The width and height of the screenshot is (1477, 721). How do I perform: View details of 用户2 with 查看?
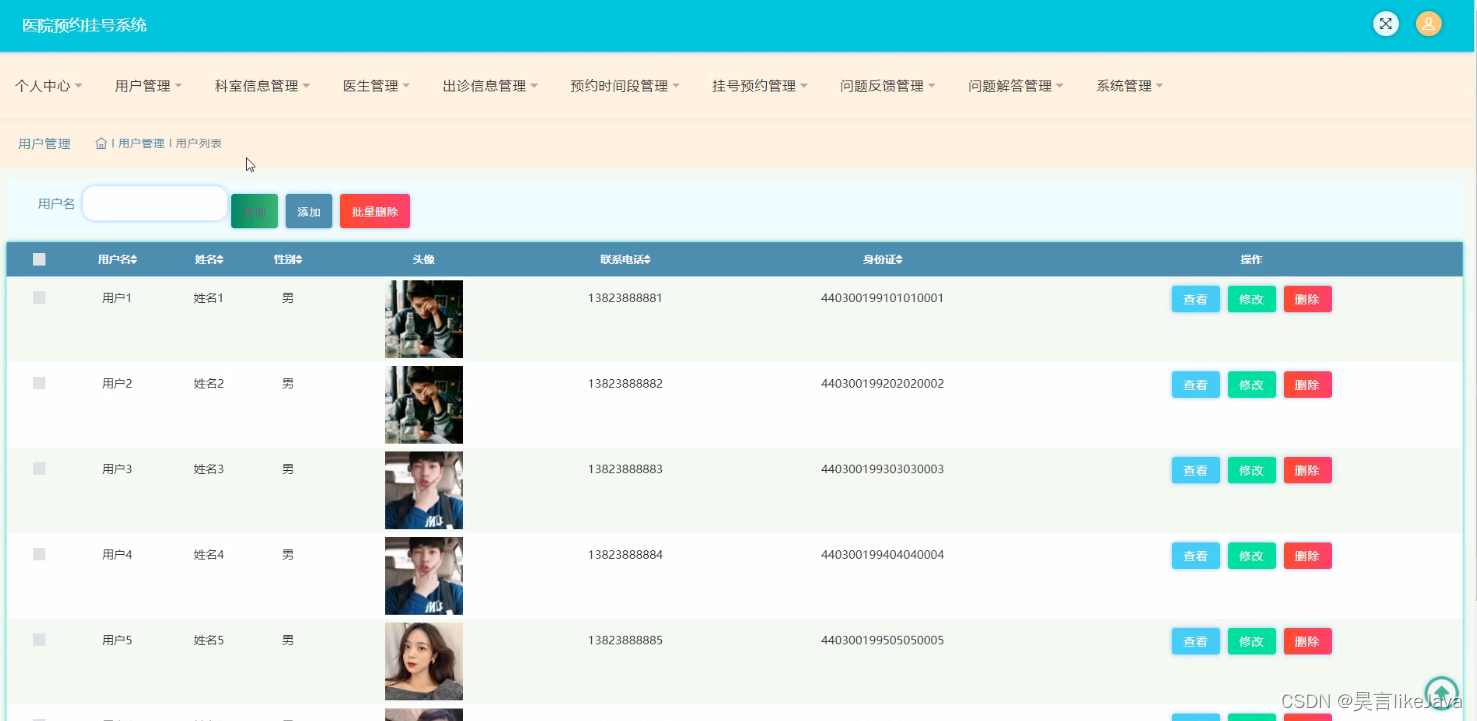tap(1196, 384)
